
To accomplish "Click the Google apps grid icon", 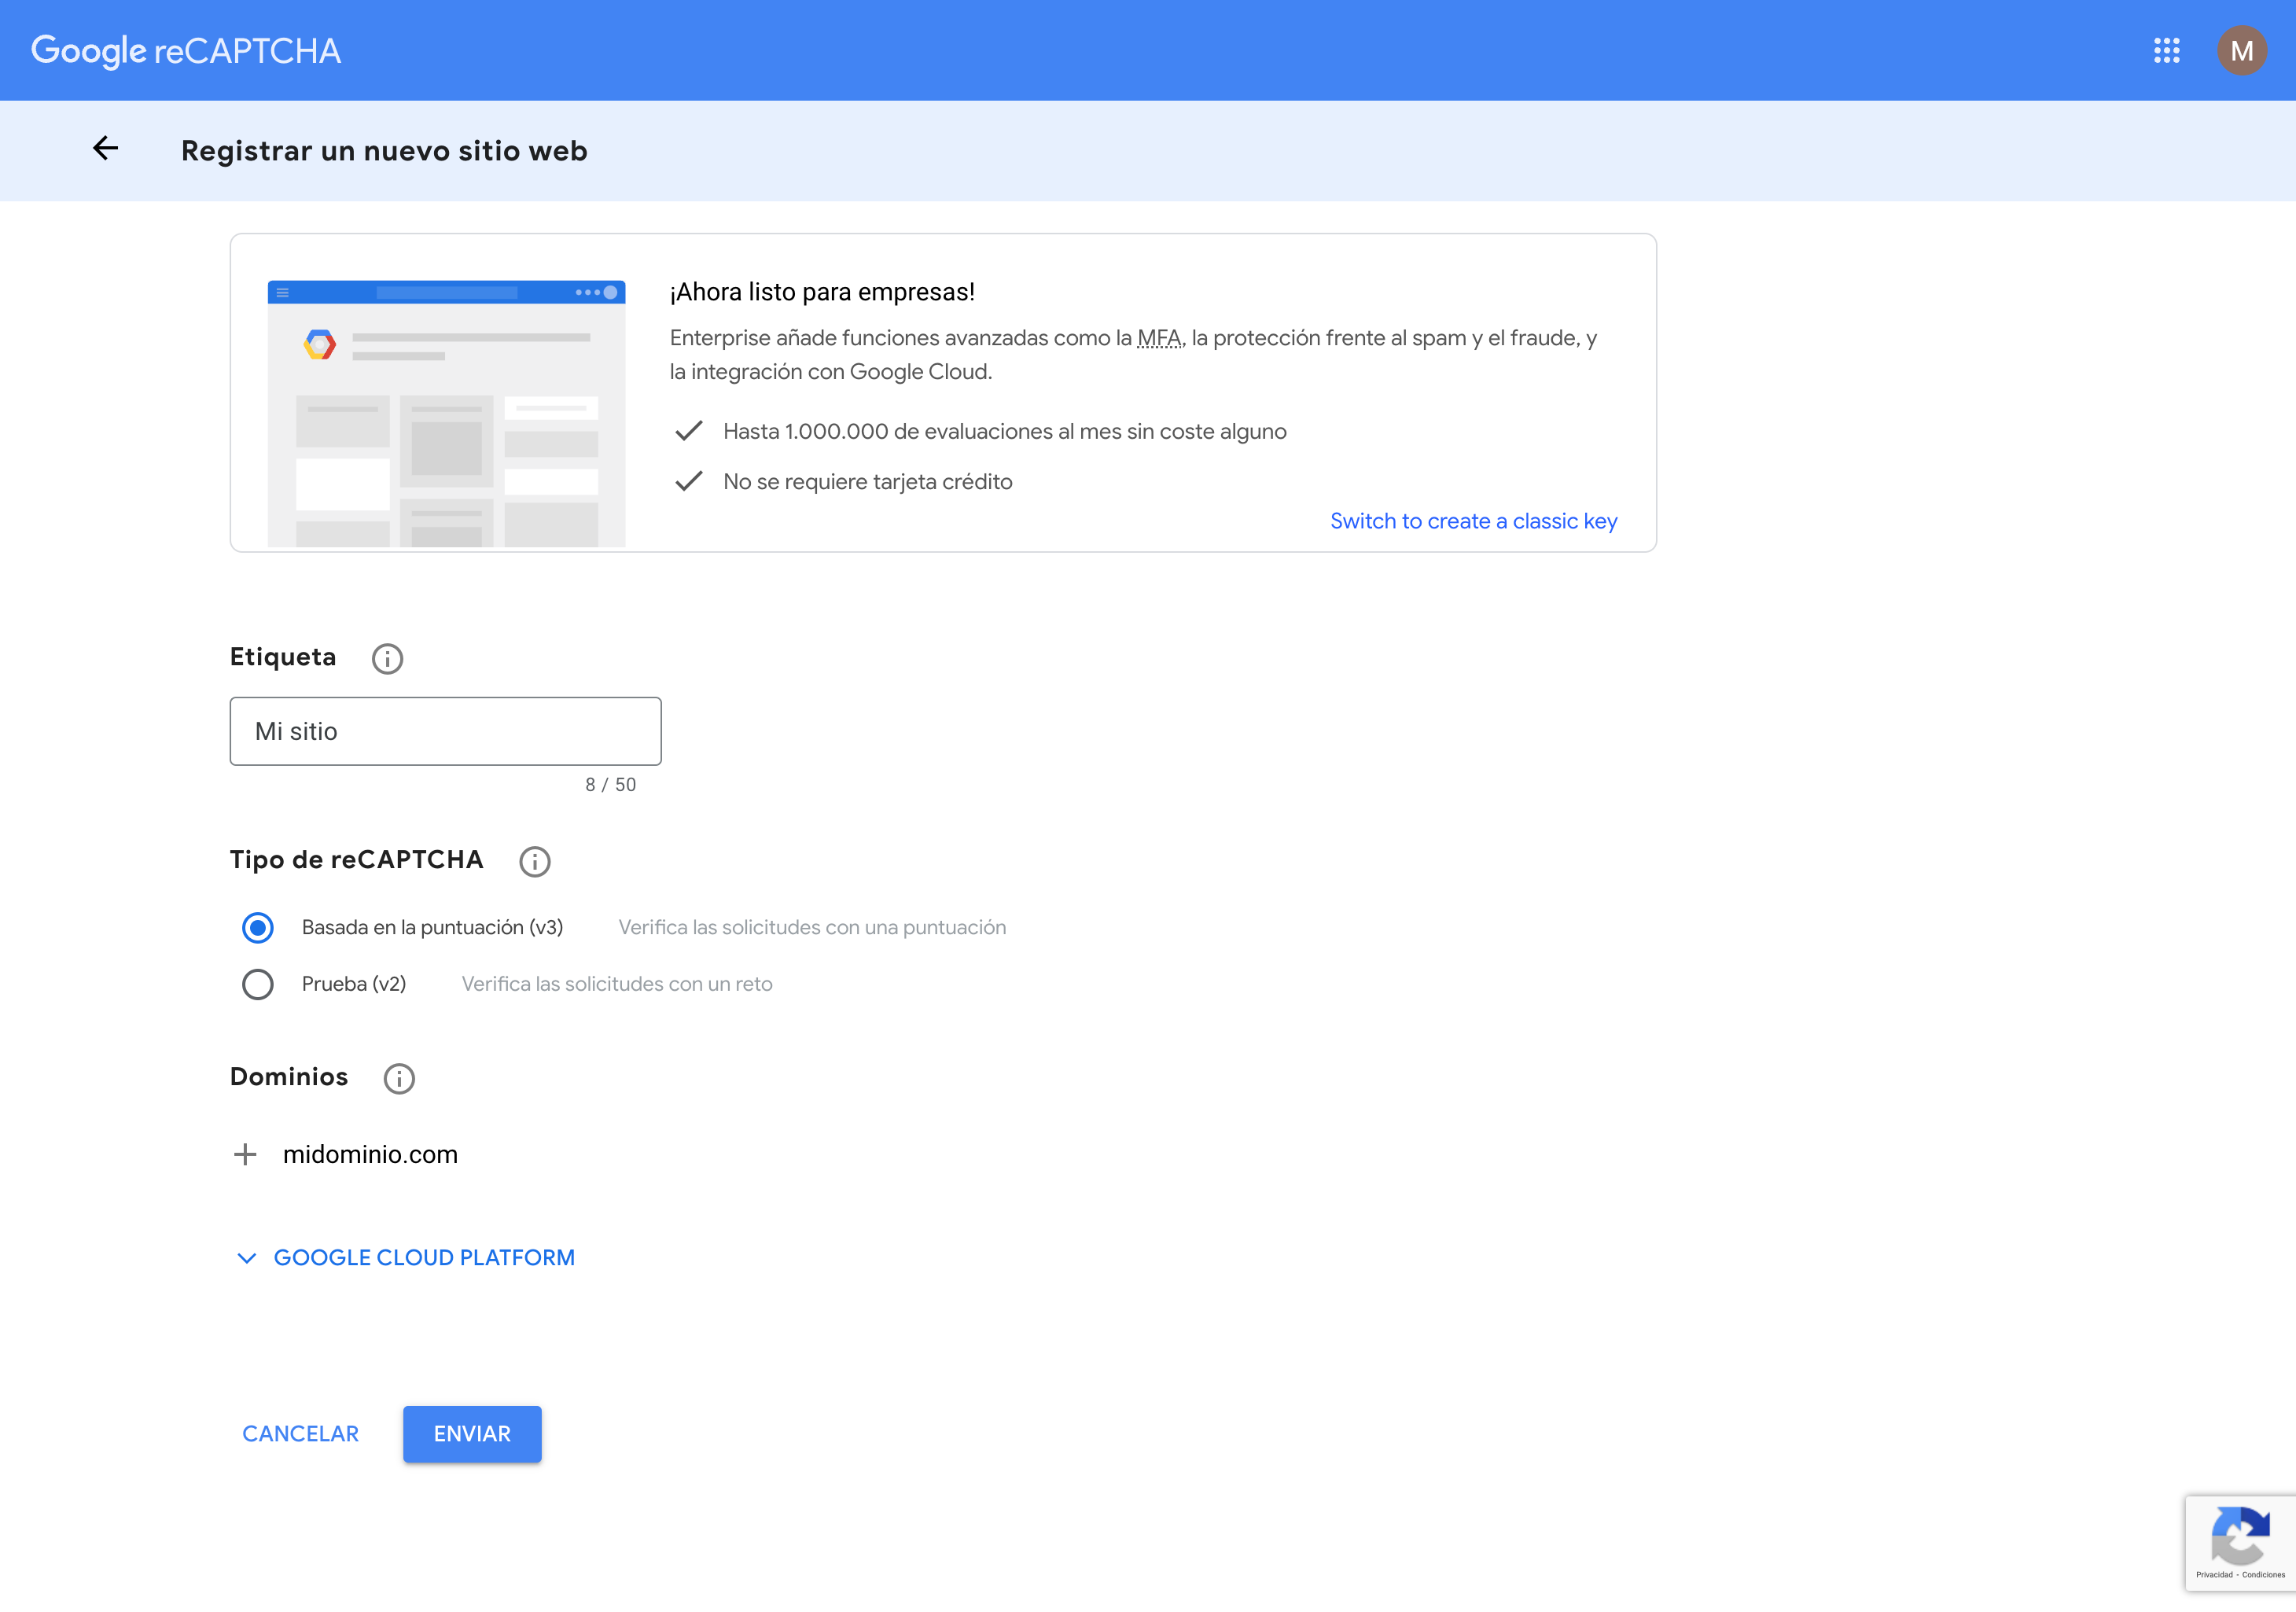I will click(2167, 49).
